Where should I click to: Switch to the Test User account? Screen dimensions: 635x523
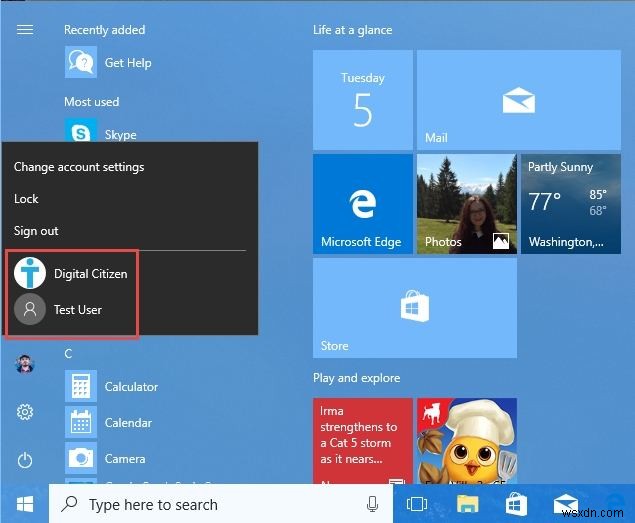(x=58, y=310)
